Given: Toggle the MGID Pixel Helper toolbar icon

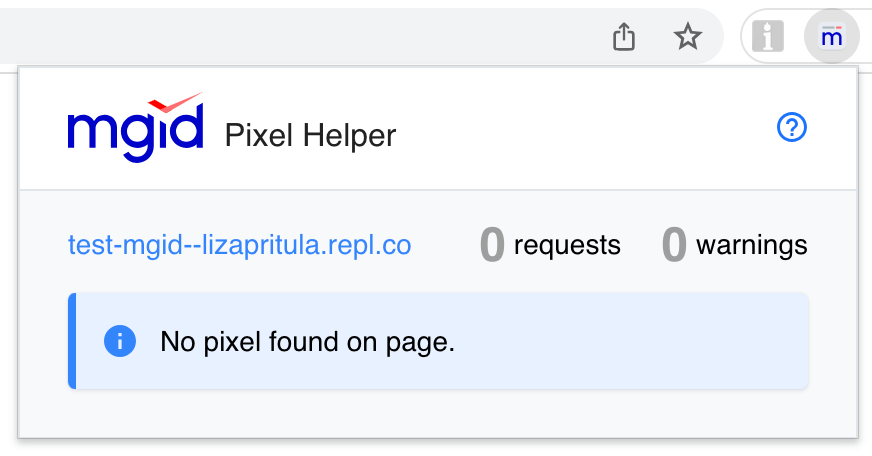Looking at the screenshot, I should tap(831, 38).
